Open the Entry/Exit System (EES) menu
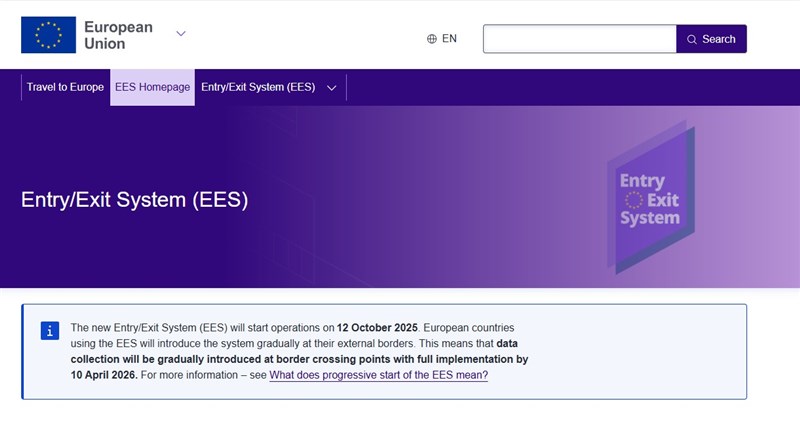Viewport: 800px width, 423px height. tap(258, 87)
